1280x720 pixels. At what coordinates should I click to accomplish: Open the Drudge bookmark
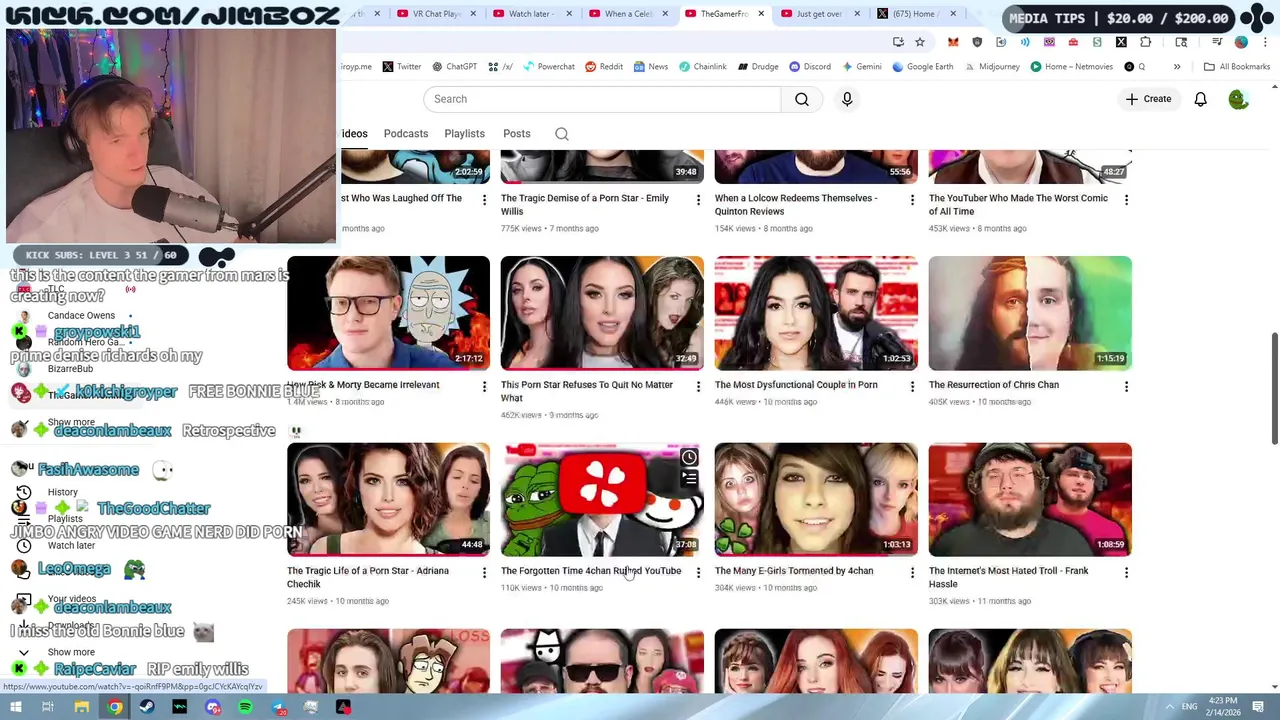759,67
